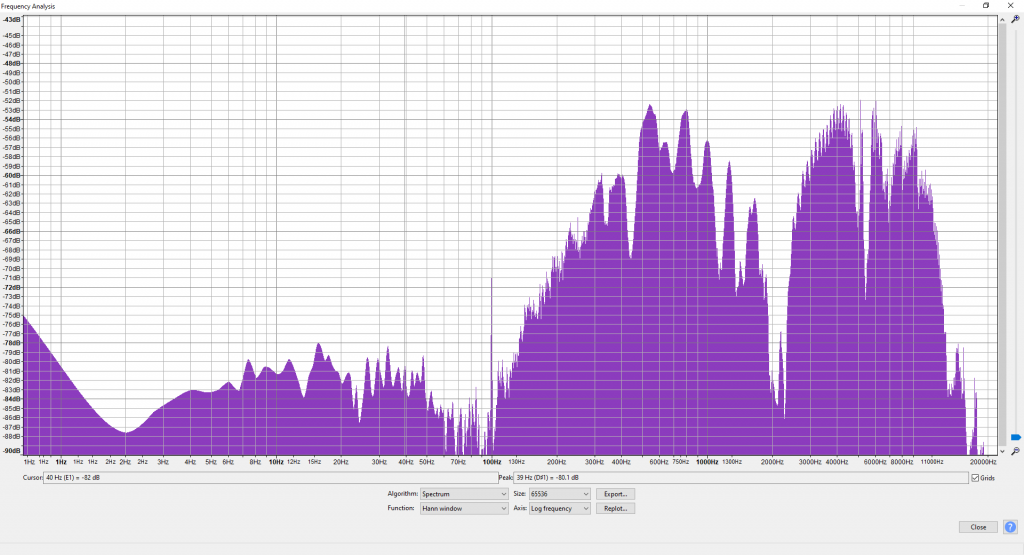Click the vertical scrollbar down arrow

[x=1002, y=451]
